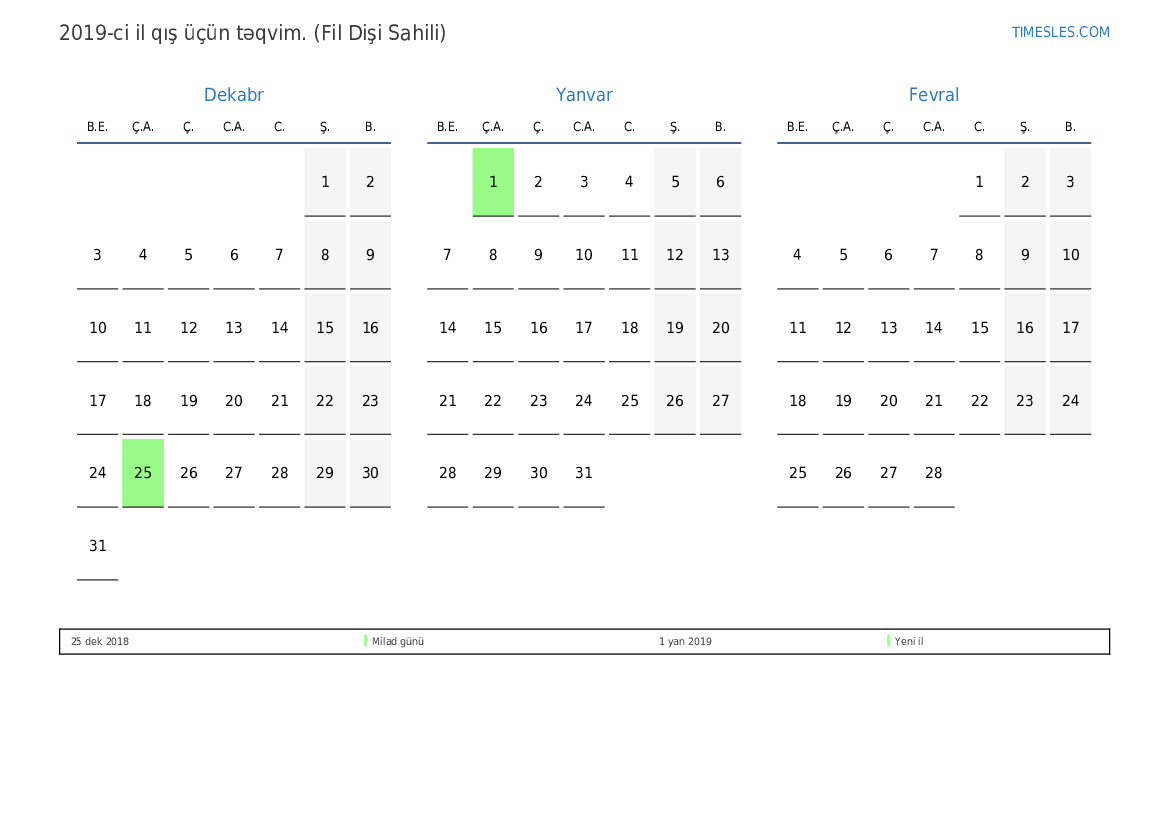Select highlighted January 1 holiday cell
Screen dimensions: 1169x827
pyautogui.click(x=493, y=182)
